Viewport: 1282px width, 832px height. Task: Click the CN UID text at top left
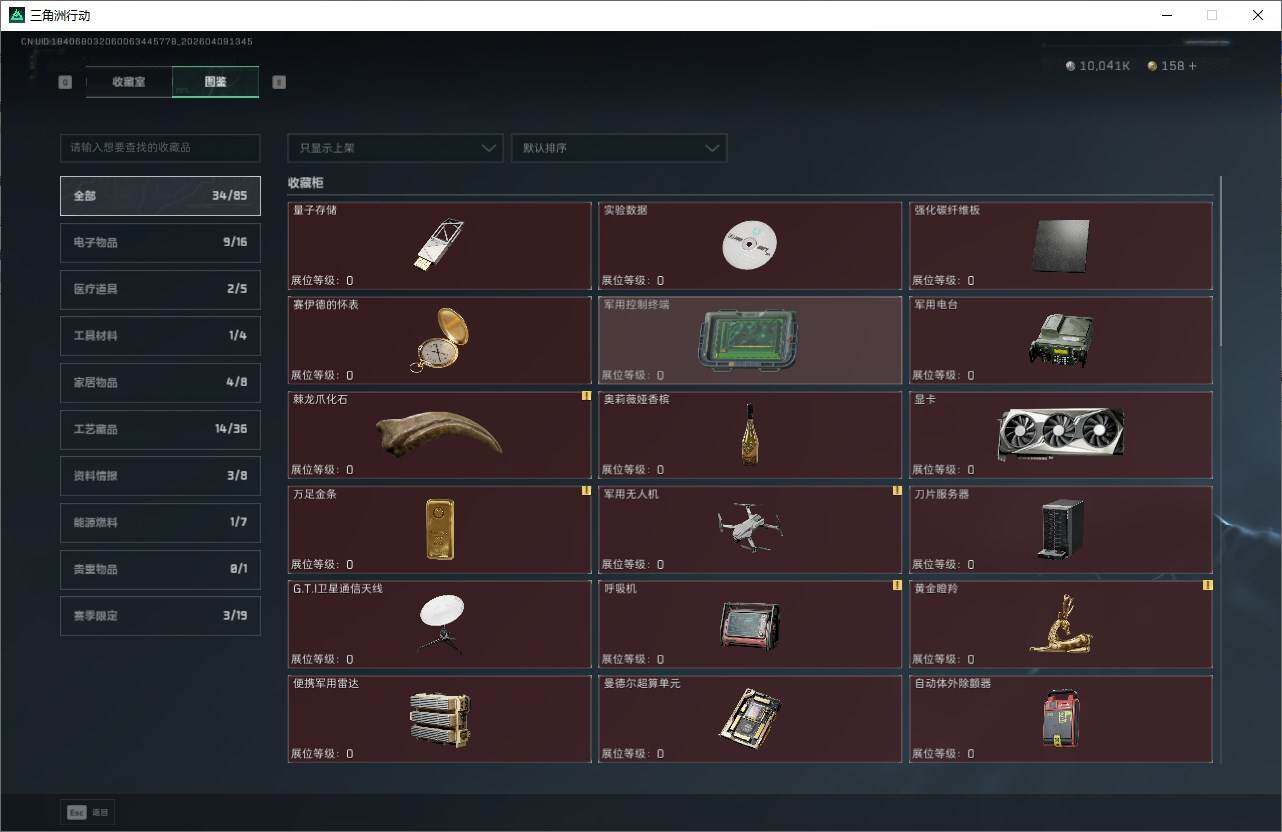click(137, 42)
